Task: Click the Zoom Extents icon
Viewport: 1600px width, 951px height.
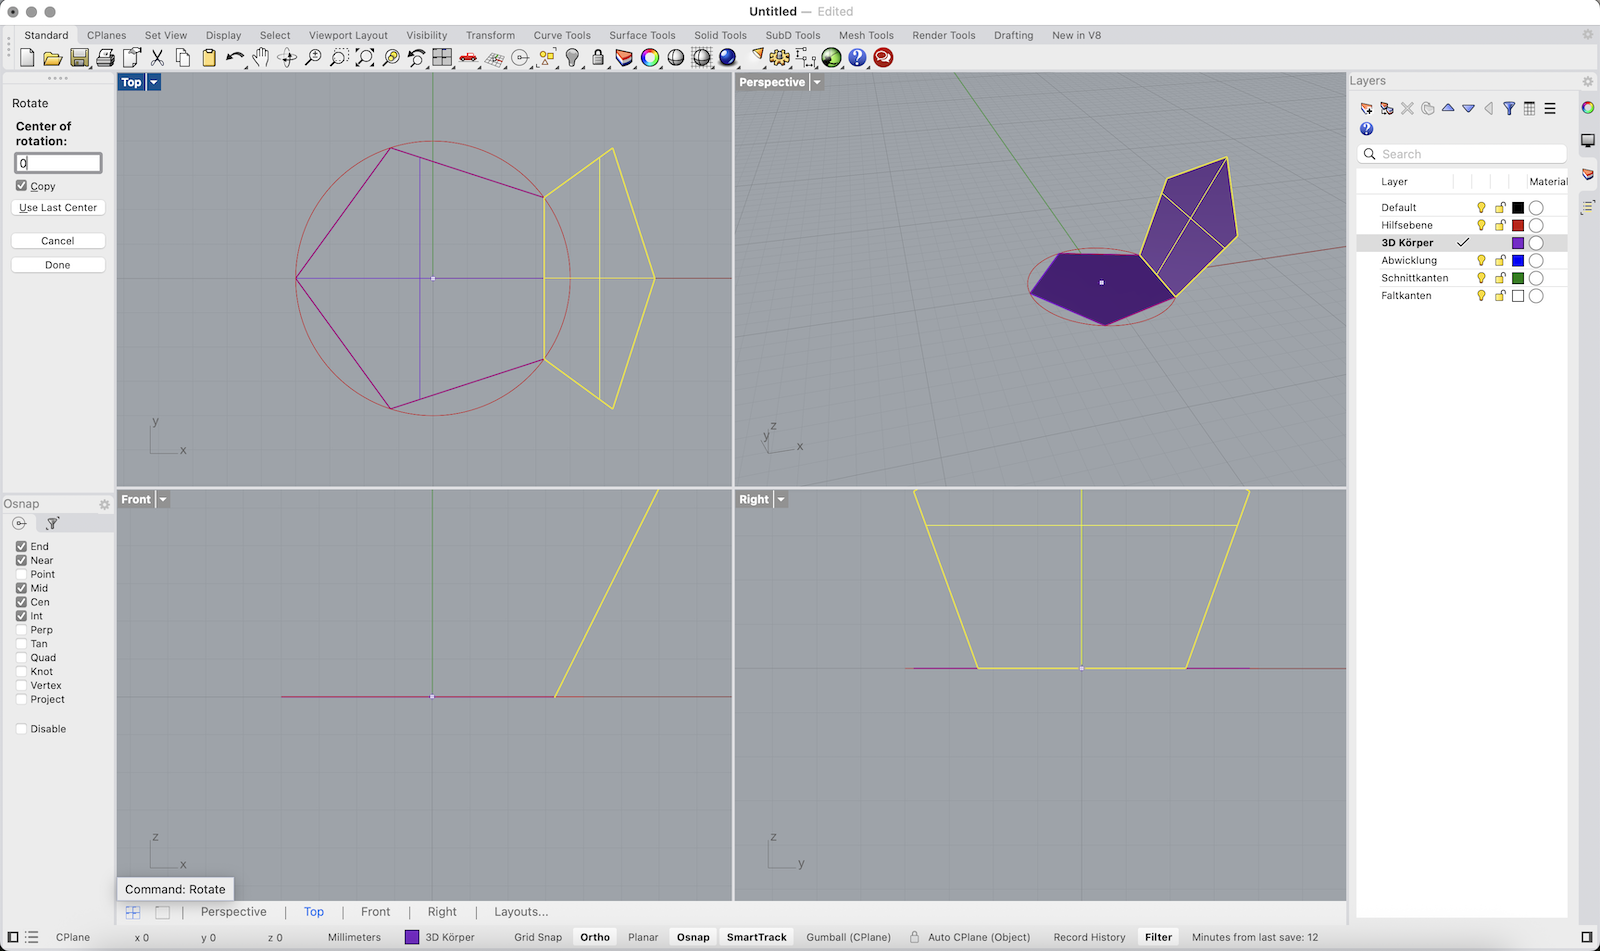Action: tap(365, 58)
